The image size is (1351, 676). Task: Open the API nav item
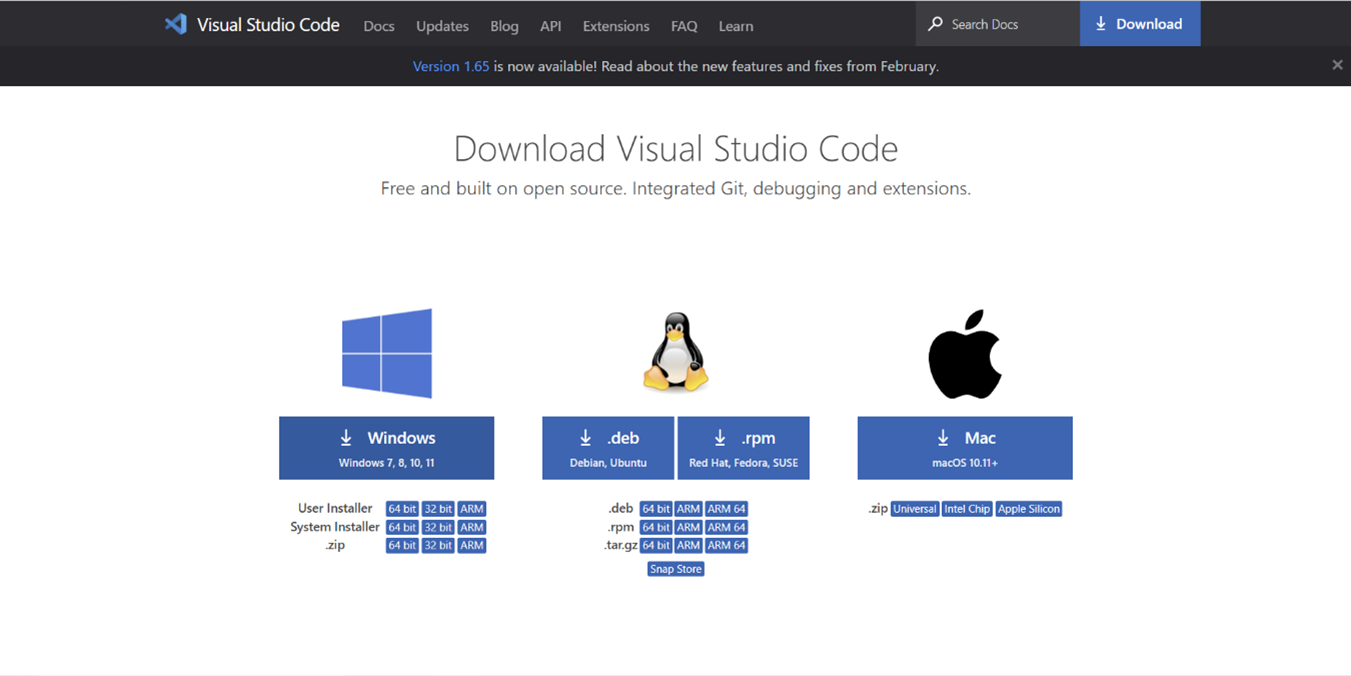pyautogui.click(x=551, y=26)
